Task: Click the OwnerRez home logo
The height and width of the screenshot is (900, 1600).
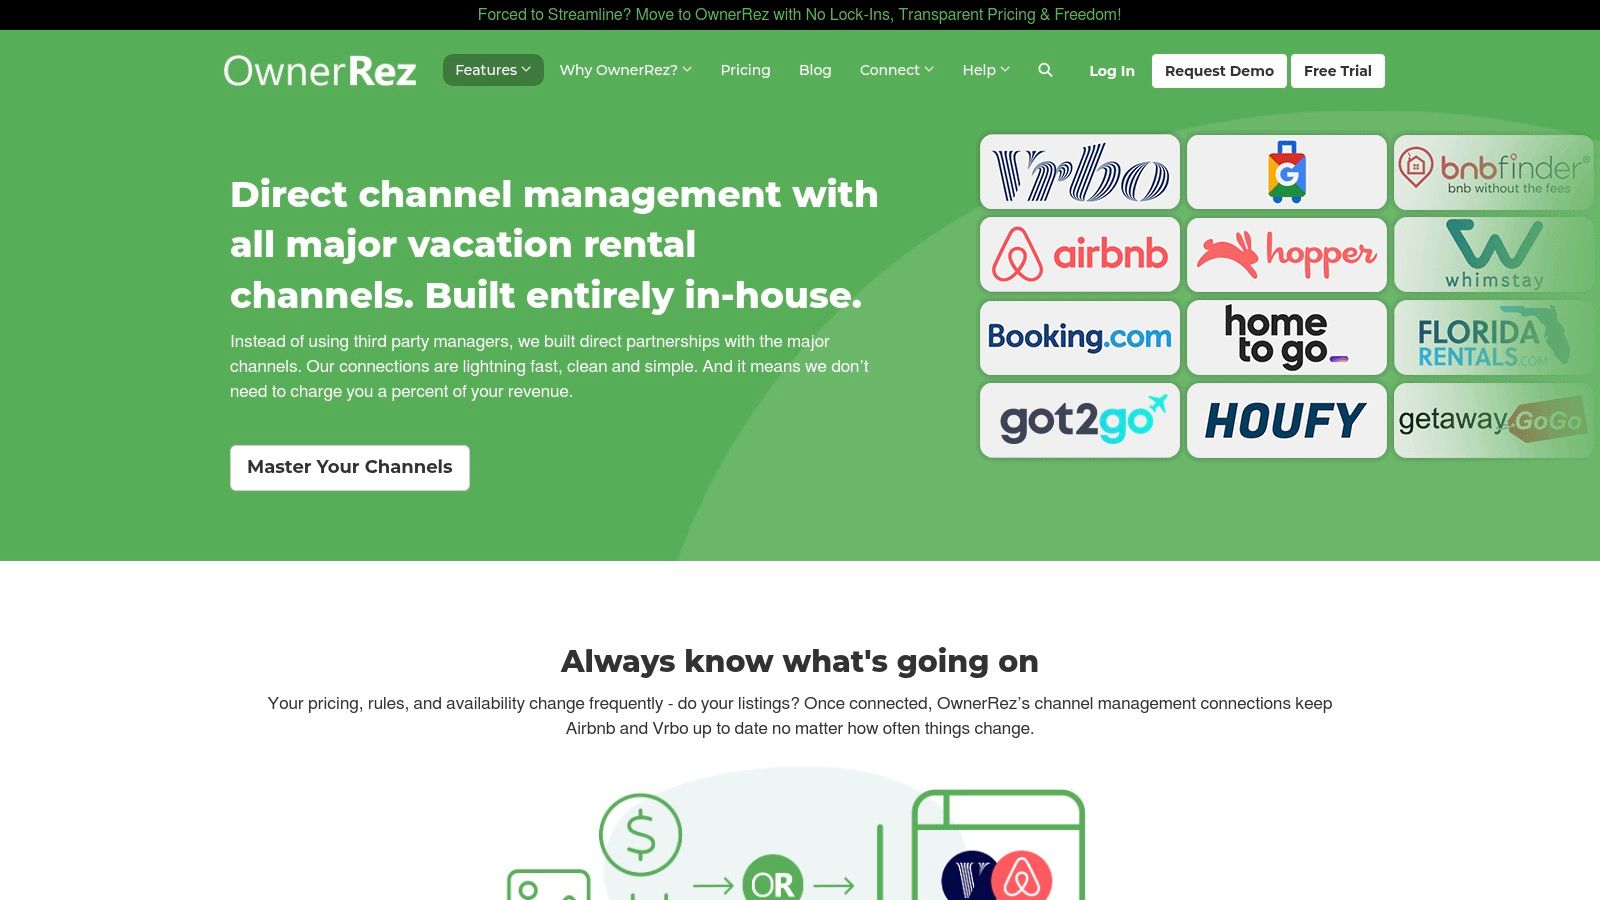Action: point(320,71)
